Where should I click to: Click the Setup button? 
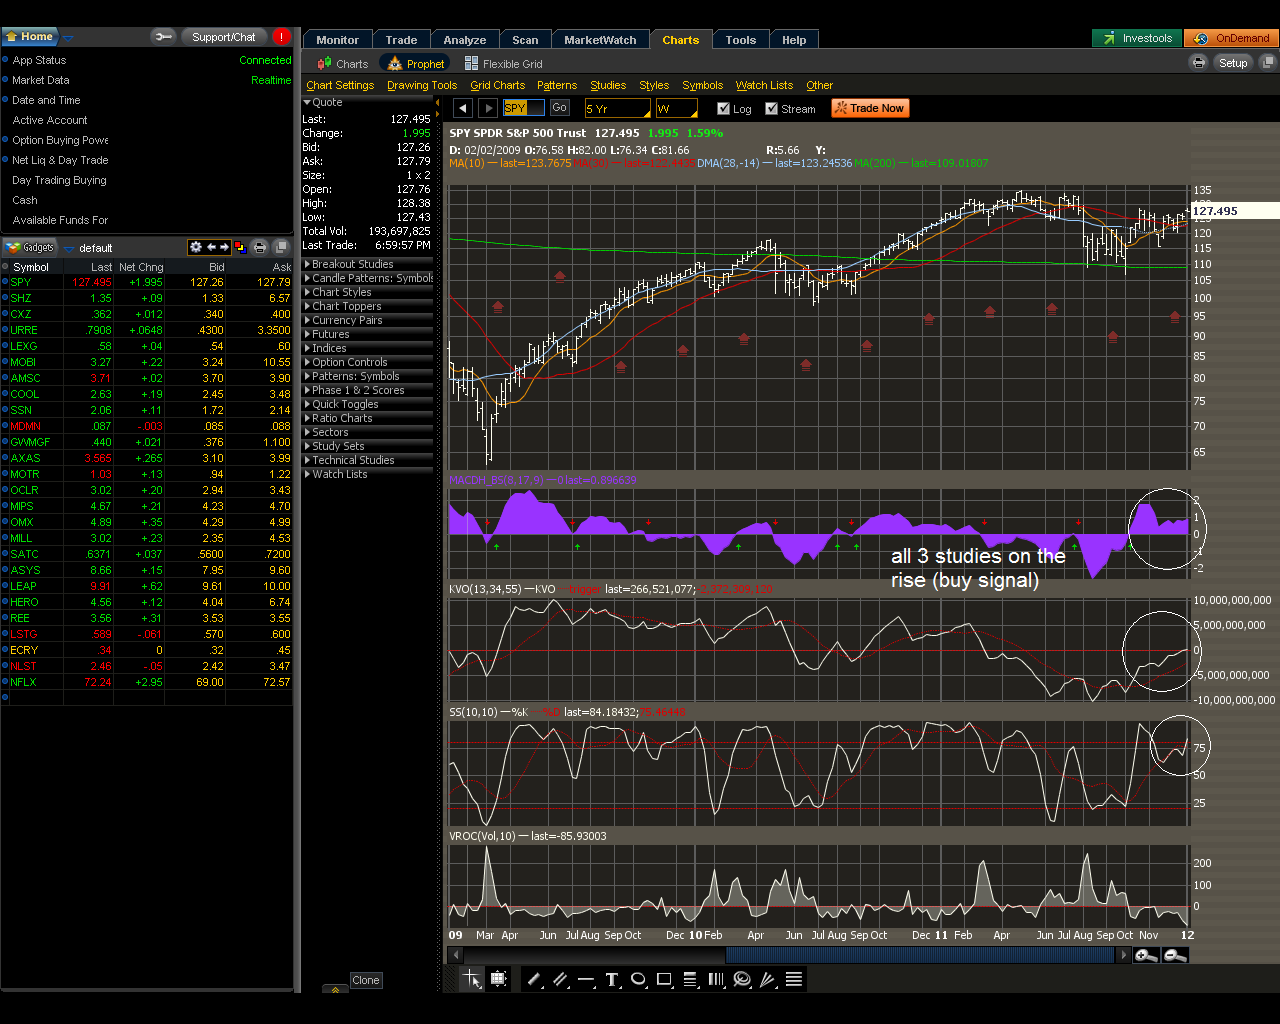click(1233, 62)
